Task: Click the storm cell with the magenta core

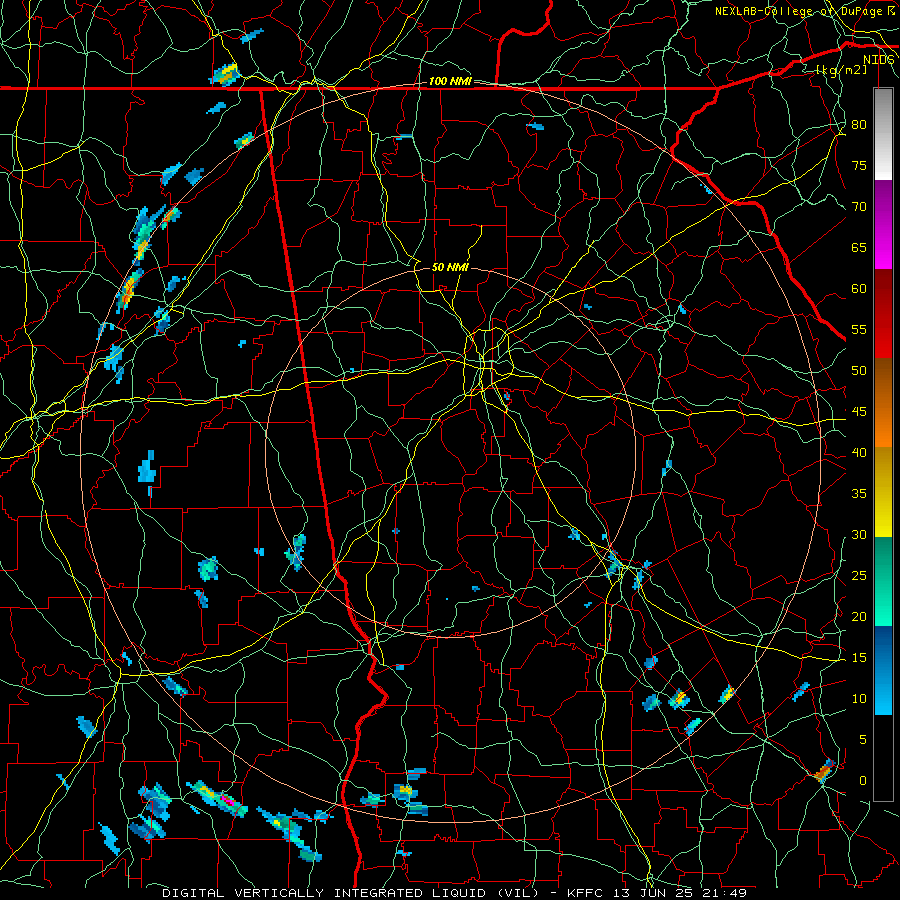Action: (x=218, y=798)
